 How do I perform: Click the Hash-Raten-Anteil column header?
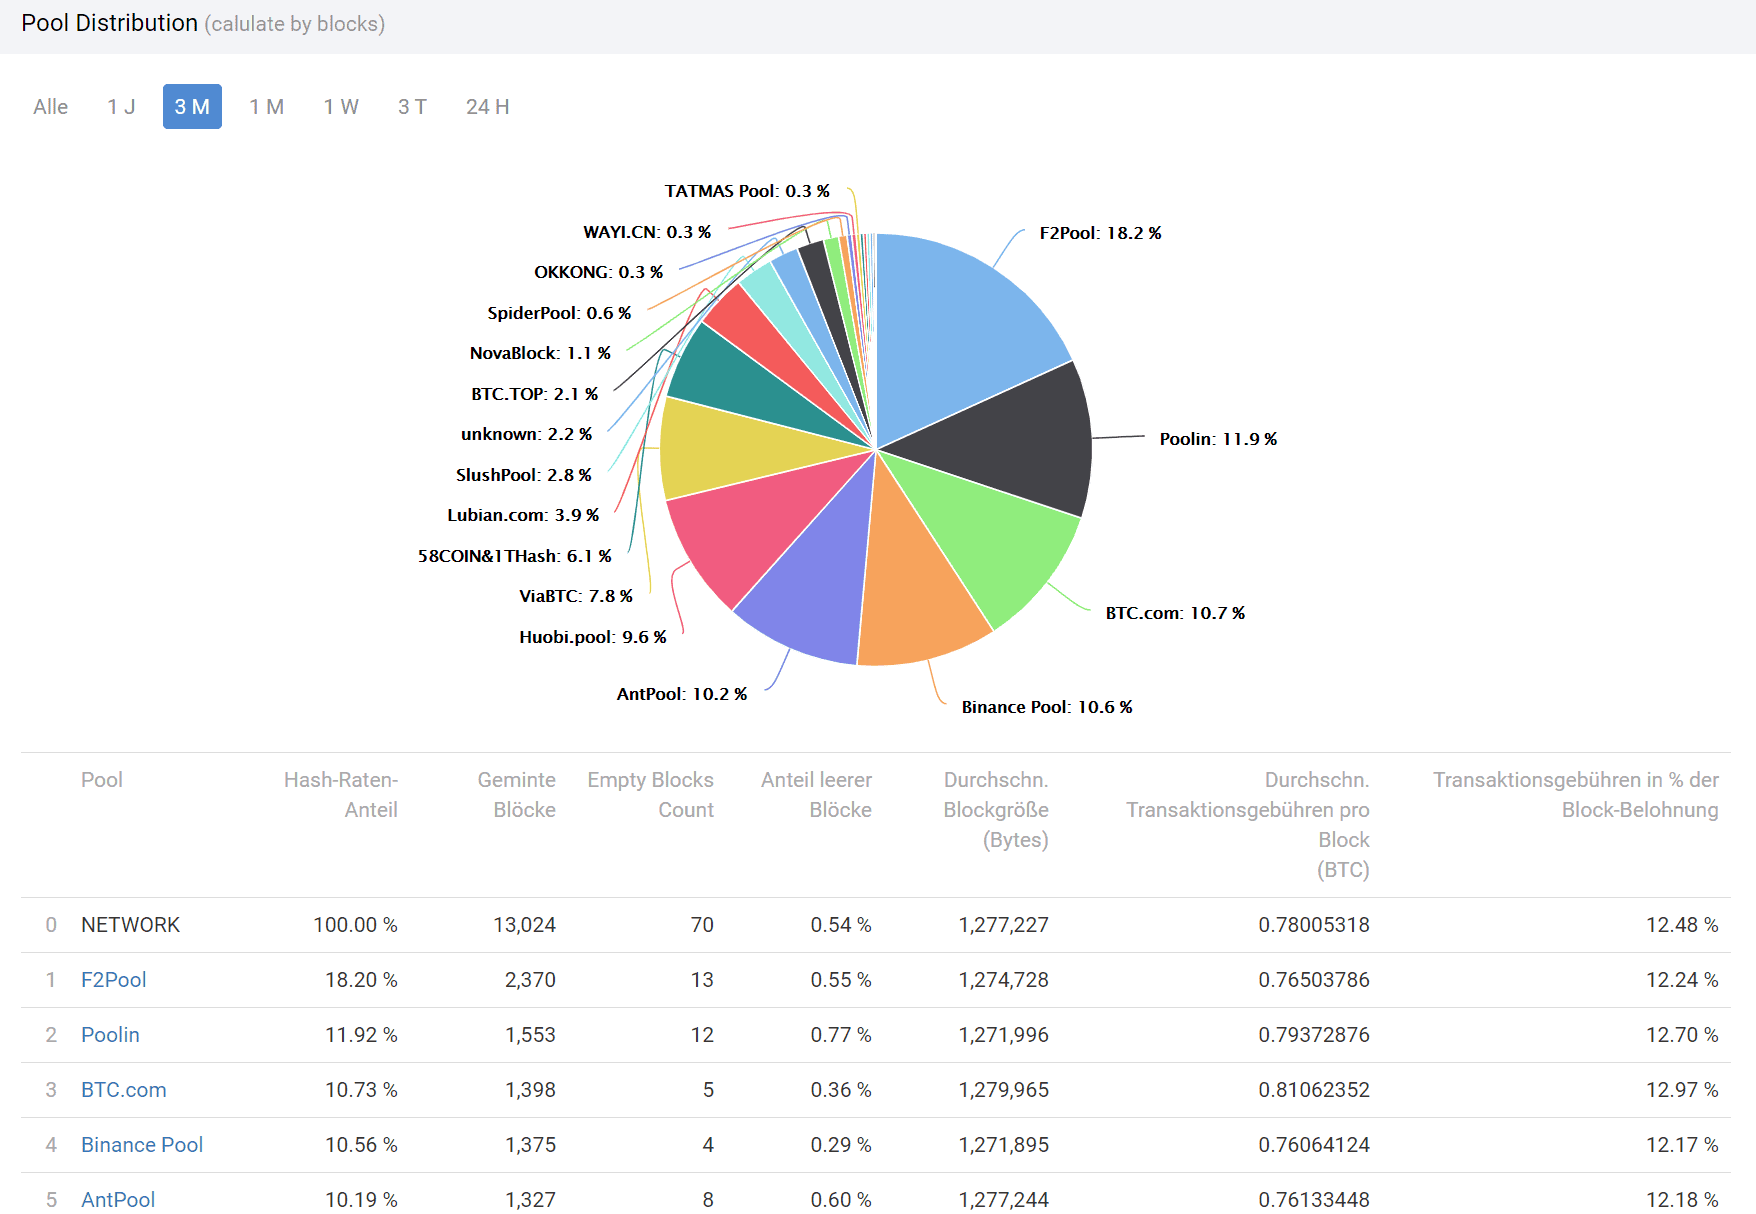click(x=341, y=795)
